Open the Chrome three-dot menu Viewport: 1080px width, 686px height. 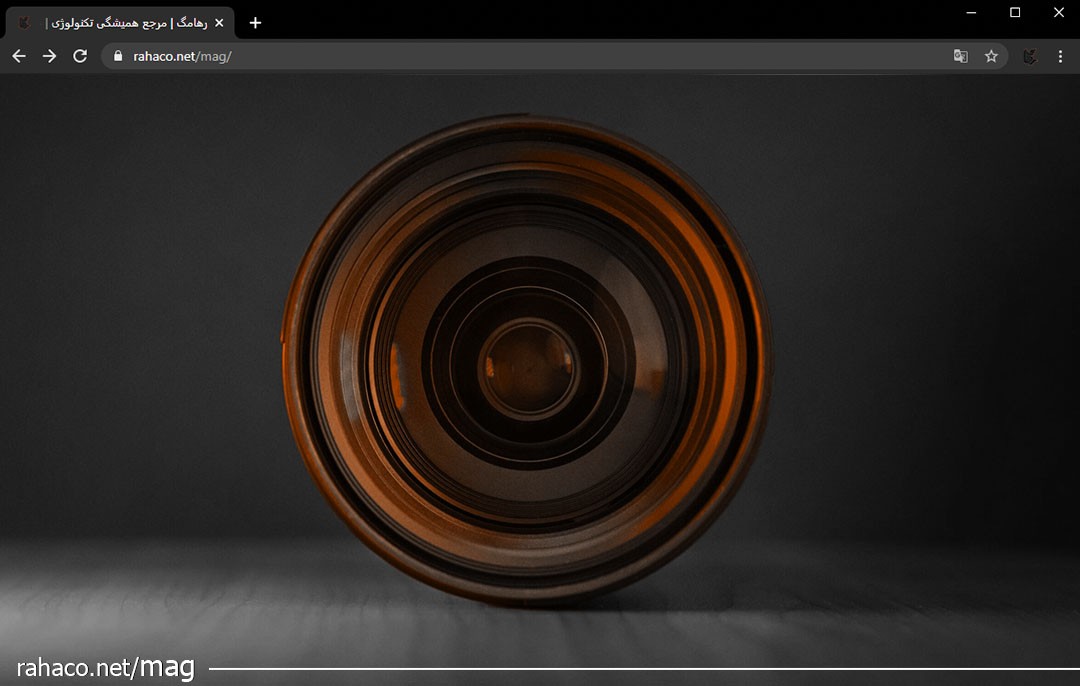(1060, 57)
